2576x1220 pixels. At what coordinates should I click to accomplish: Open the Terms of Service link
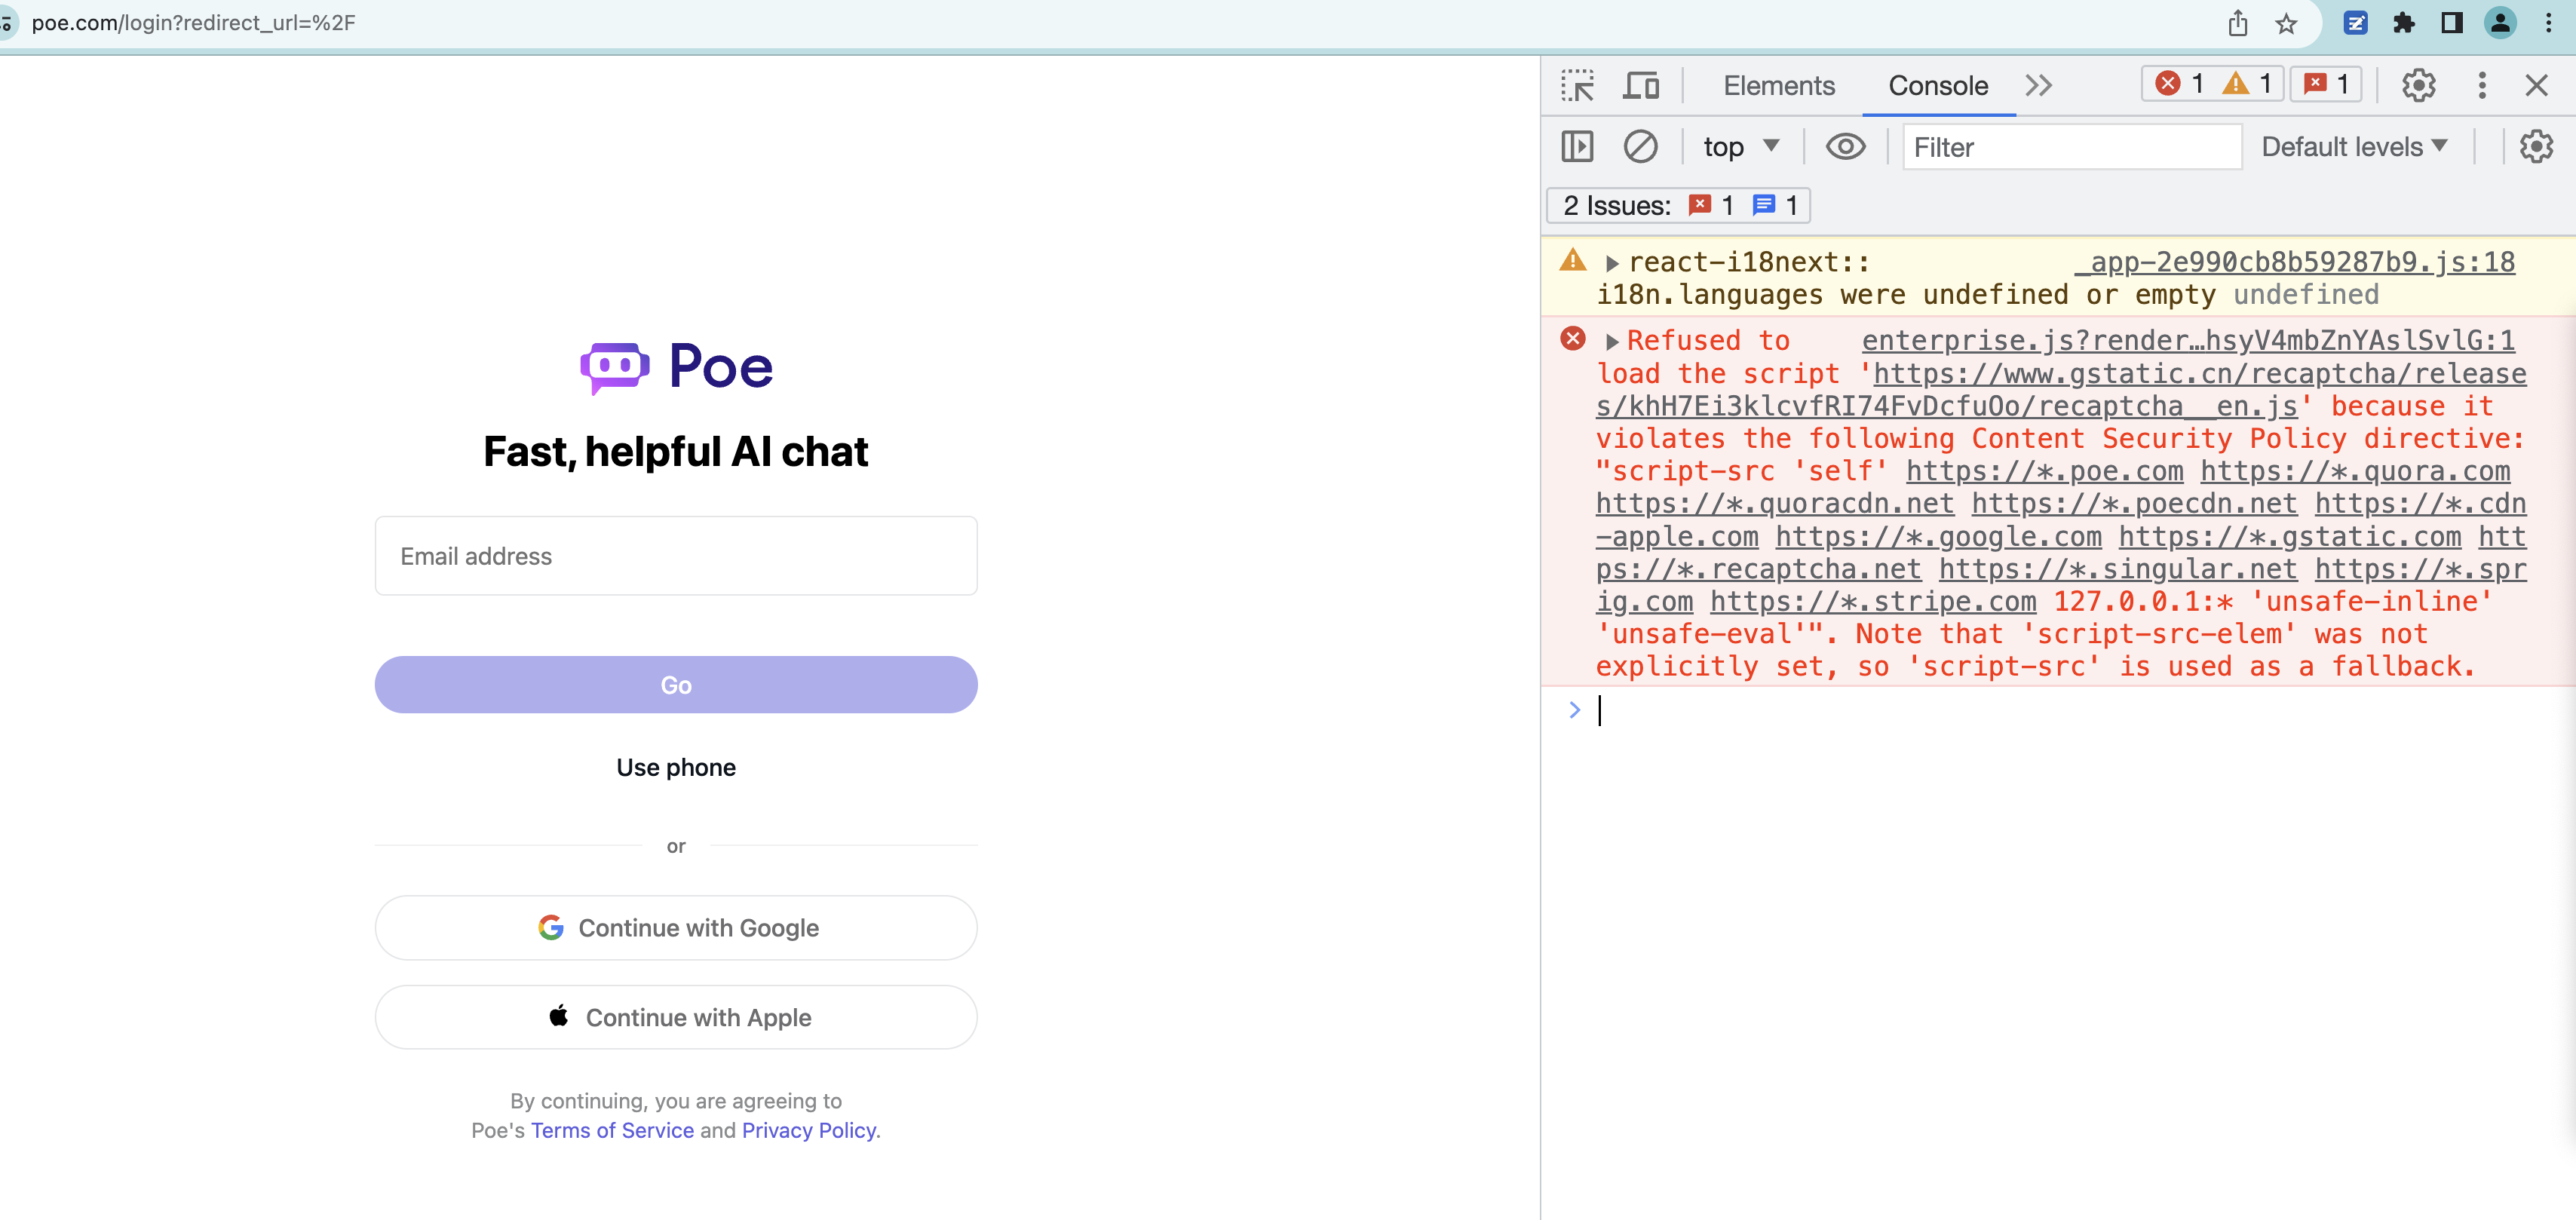(612, 1130)
